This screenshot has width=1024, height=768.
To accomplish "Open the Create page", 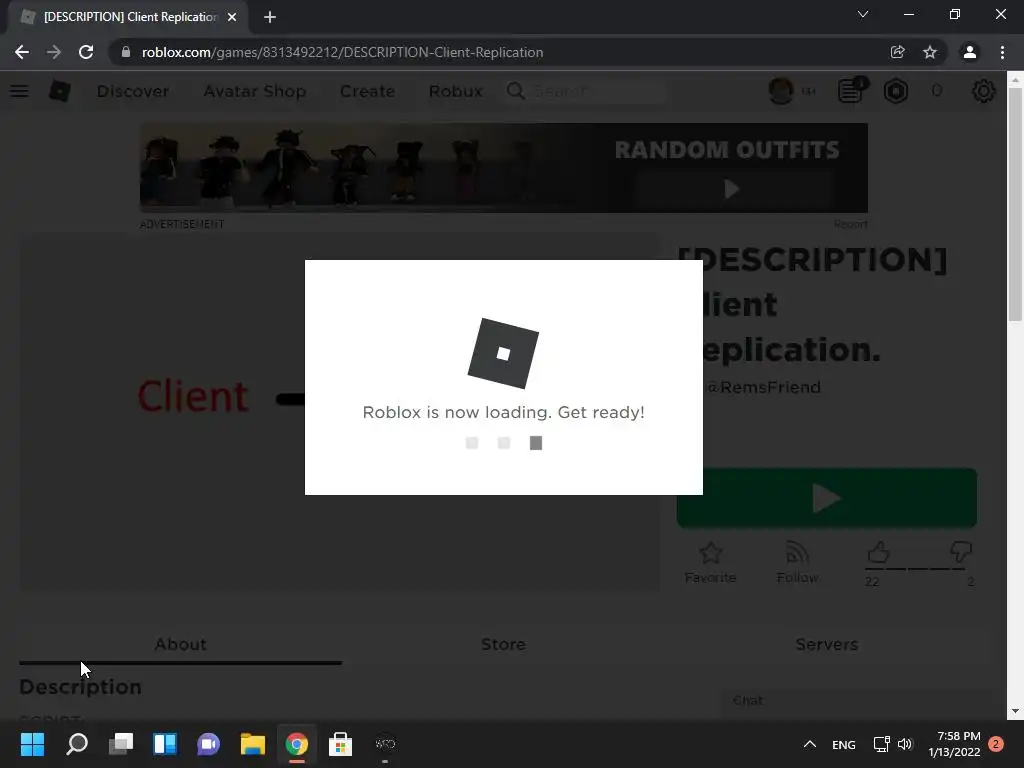I will click(x=367, y=91).
